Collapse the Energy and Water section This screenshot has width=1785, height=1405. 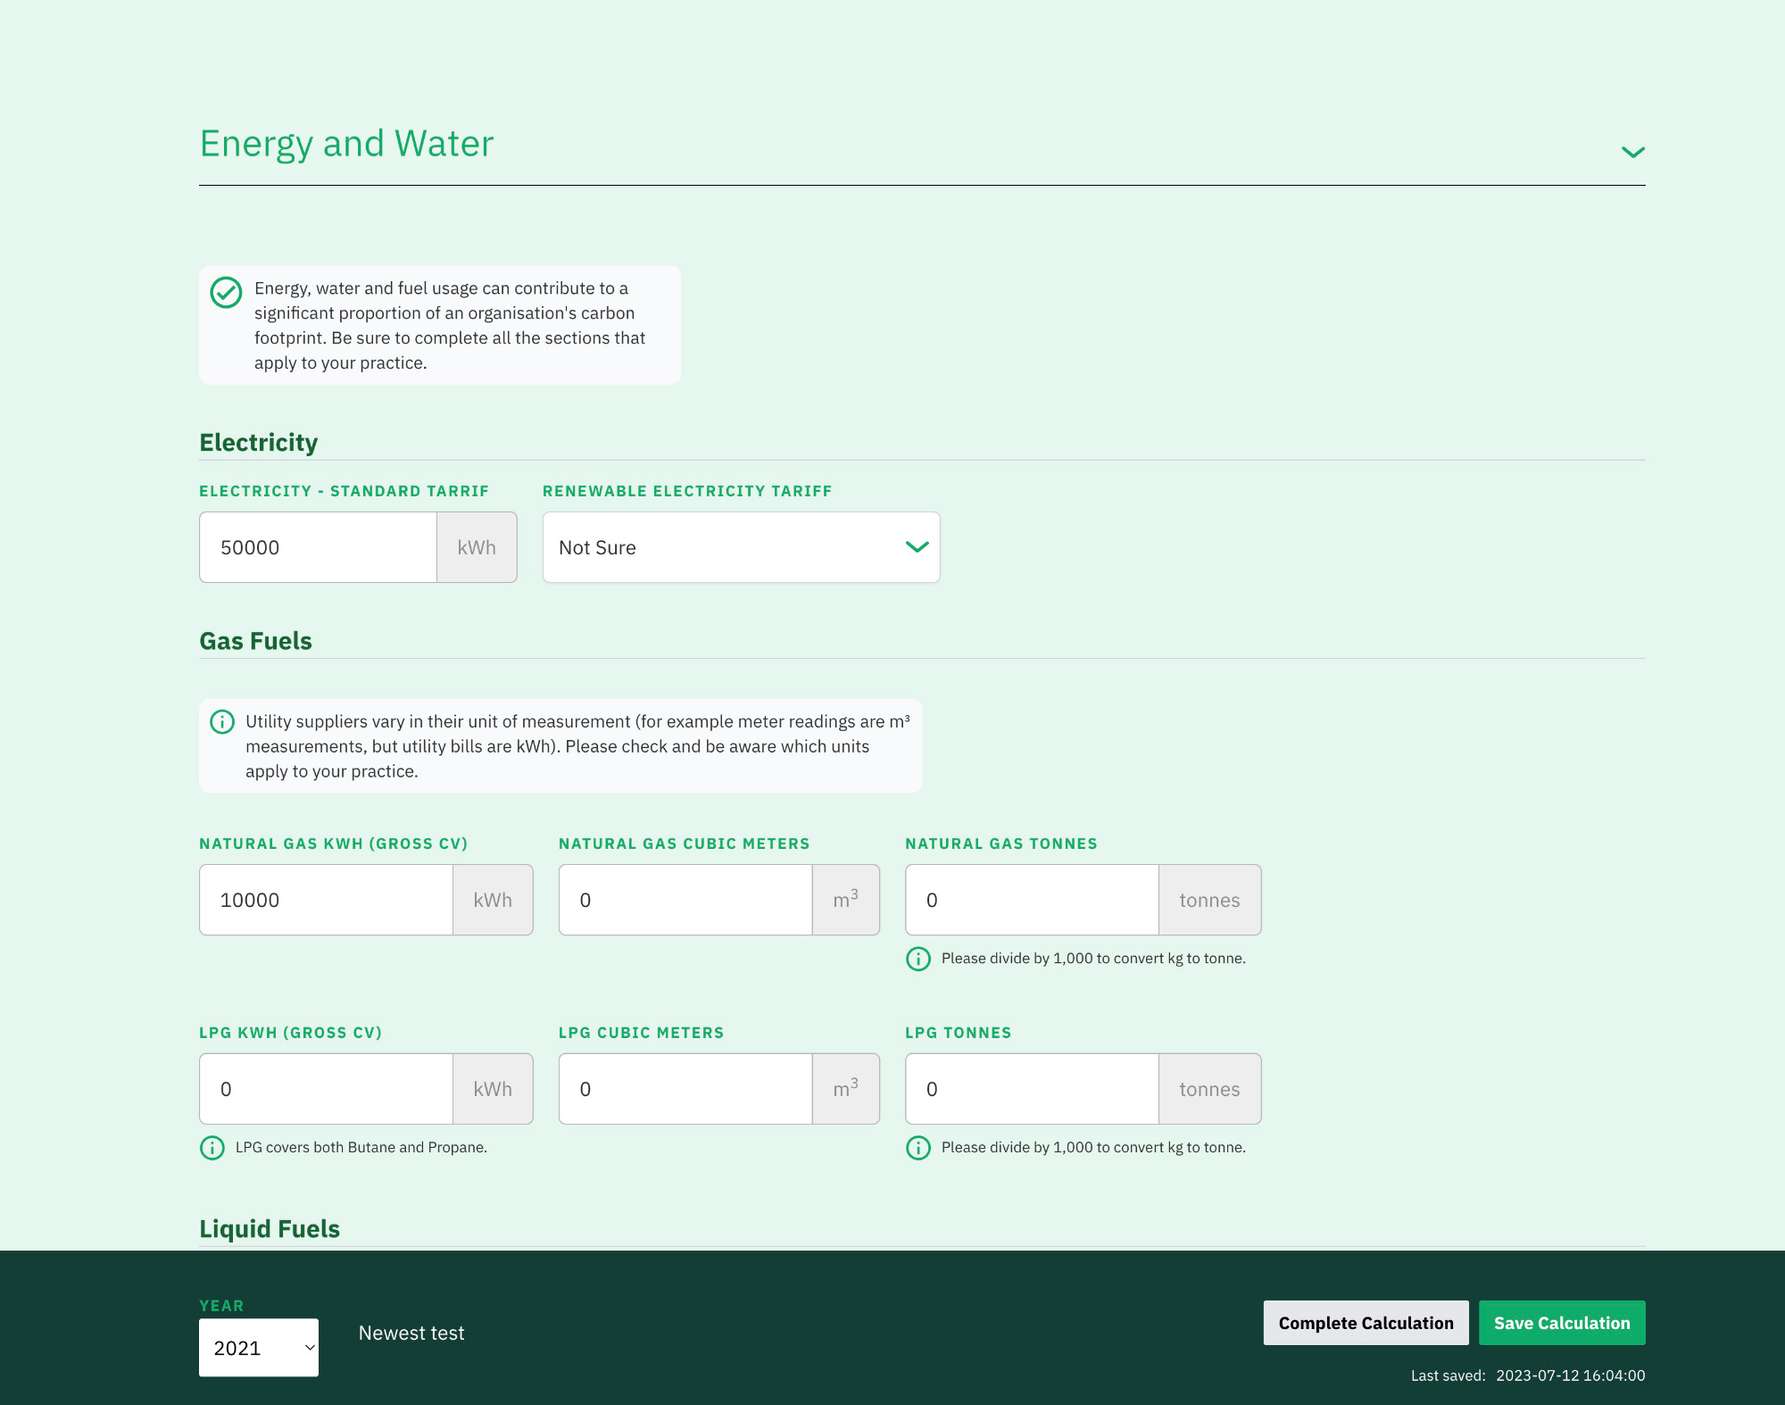pyautogui.click(x=1633, y=152)
